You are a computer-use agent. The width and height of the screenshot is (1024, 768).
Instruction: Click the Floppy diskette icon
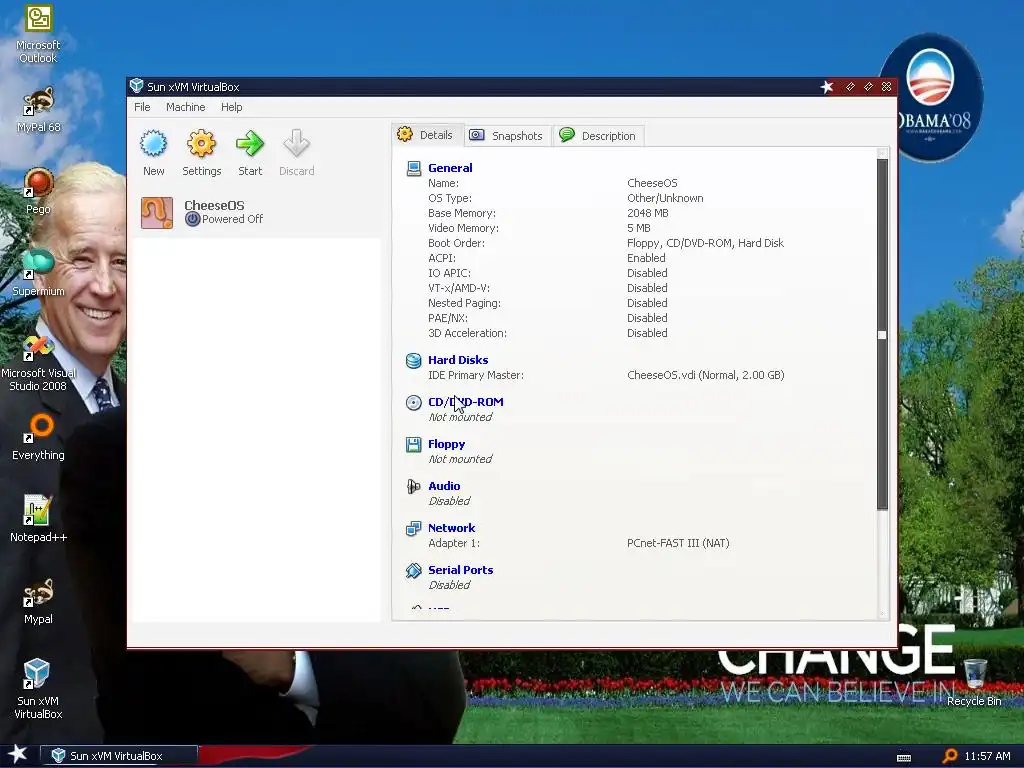point(413,445)
